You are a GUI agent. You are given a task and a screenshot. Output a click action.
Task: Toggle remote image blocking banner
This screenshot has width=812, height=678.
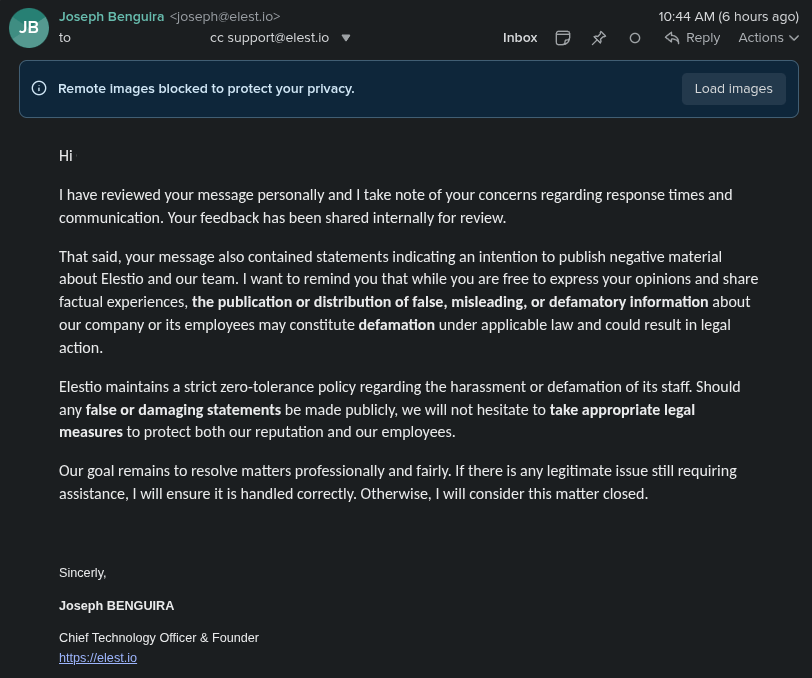733,88
